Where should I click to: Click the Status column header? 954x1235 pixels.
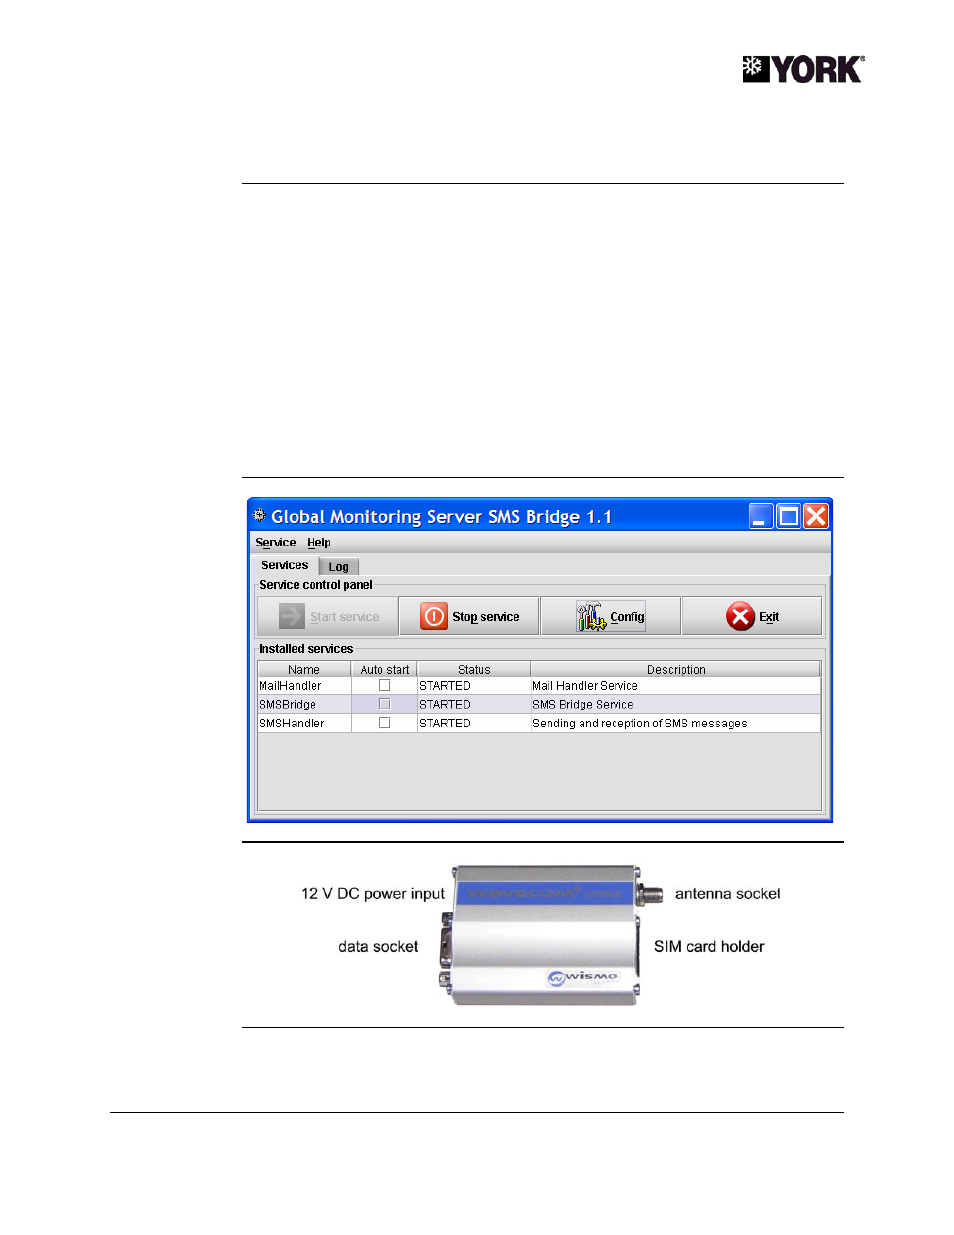474,670
